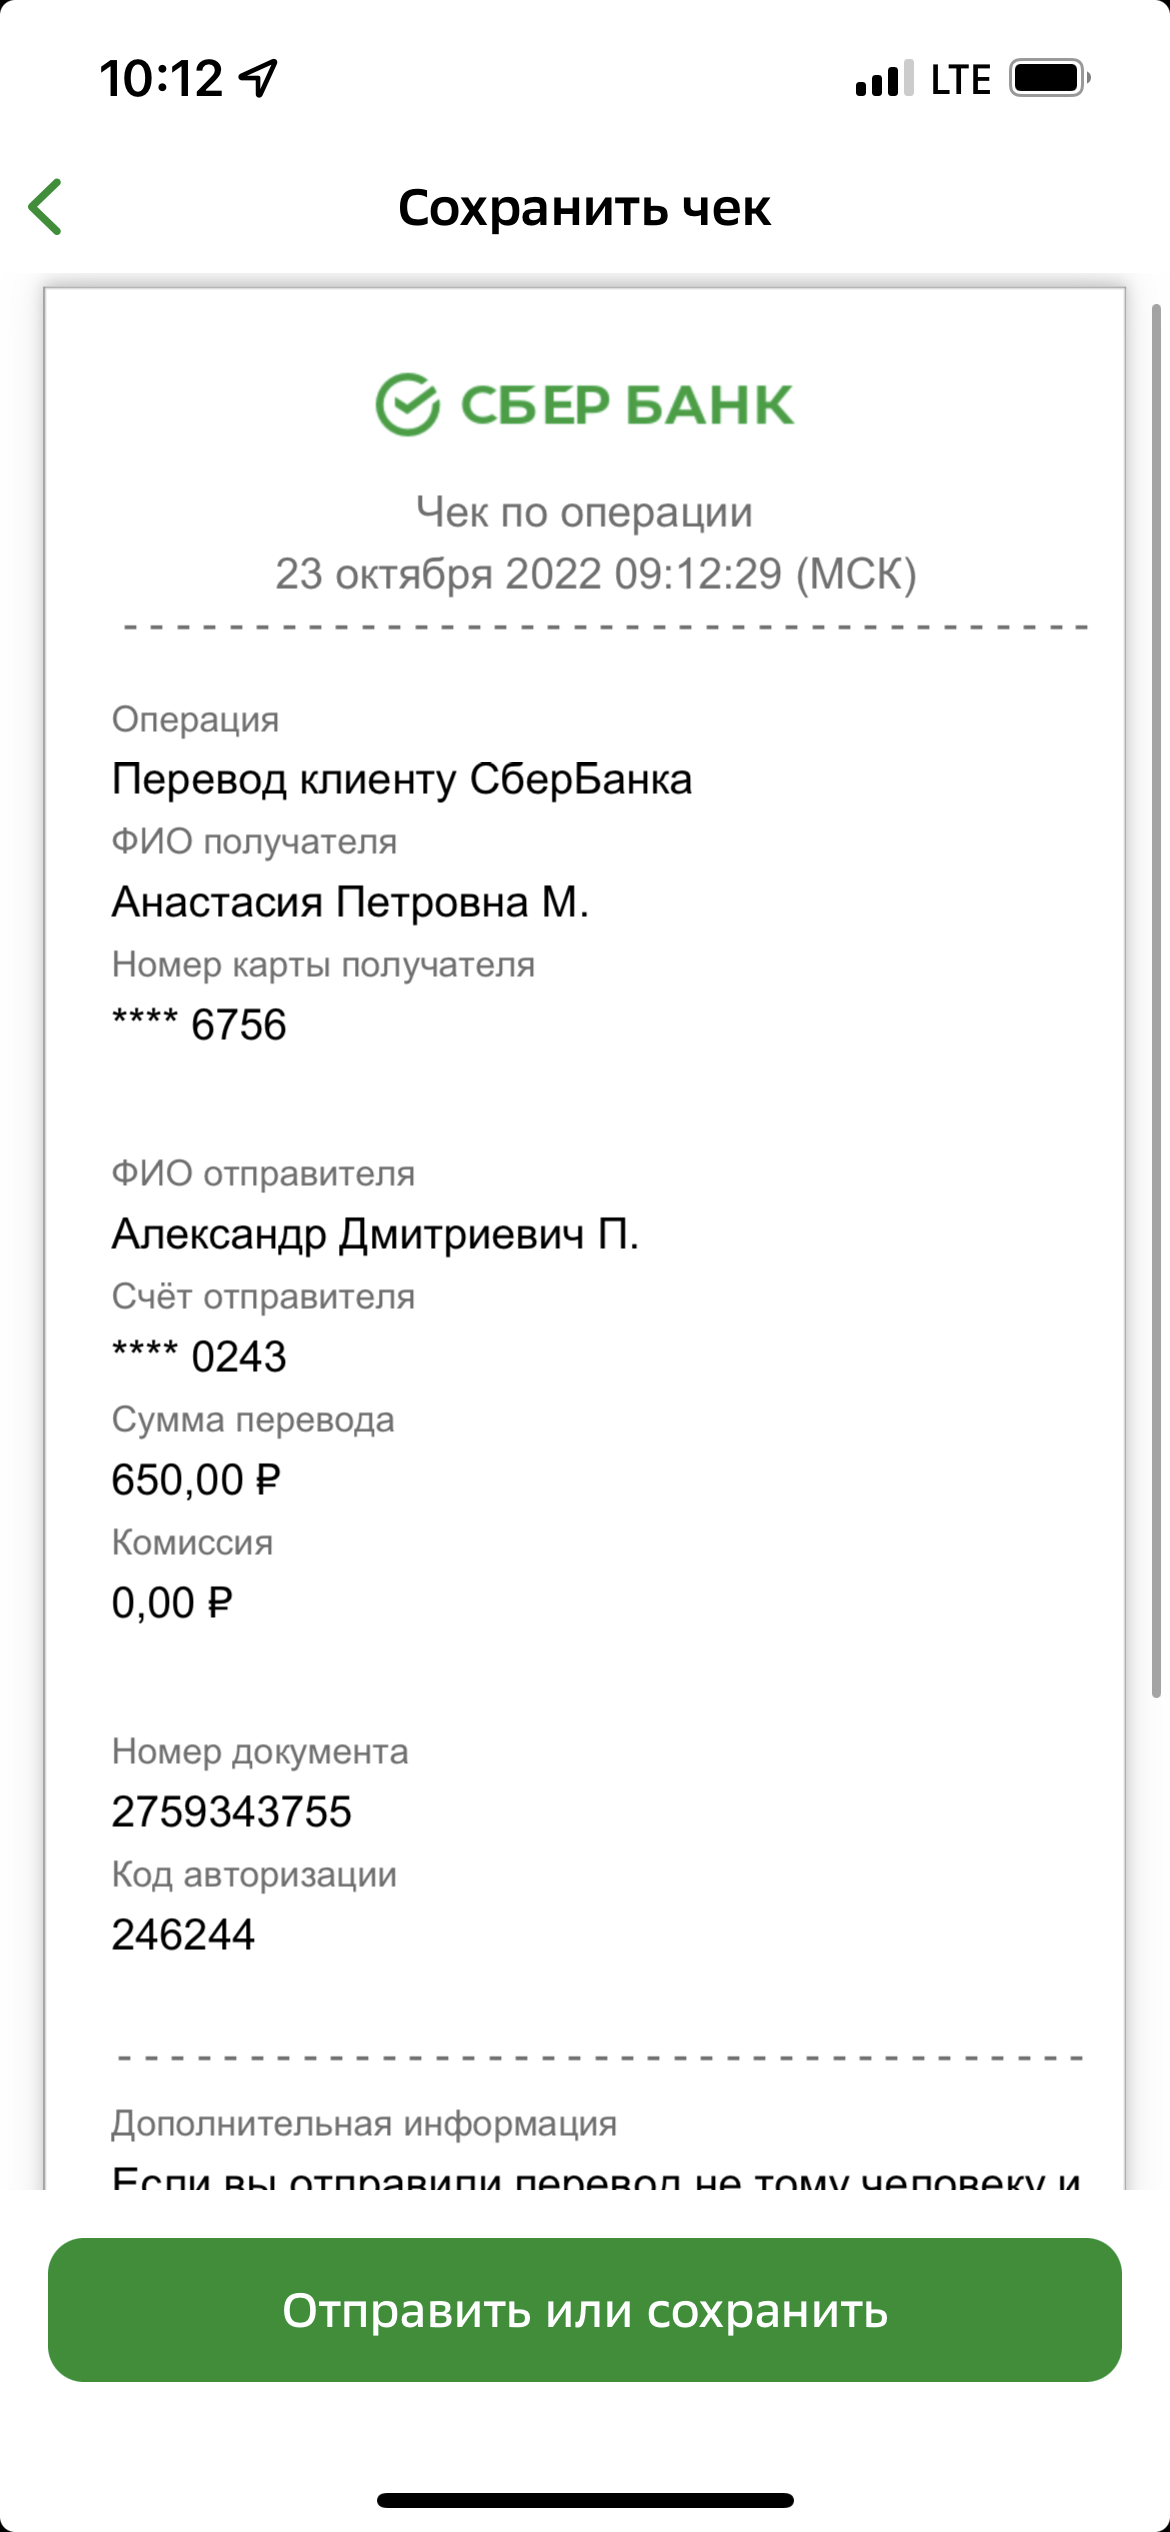Tap the Дополнительная информация section heading

(364, 2122)
